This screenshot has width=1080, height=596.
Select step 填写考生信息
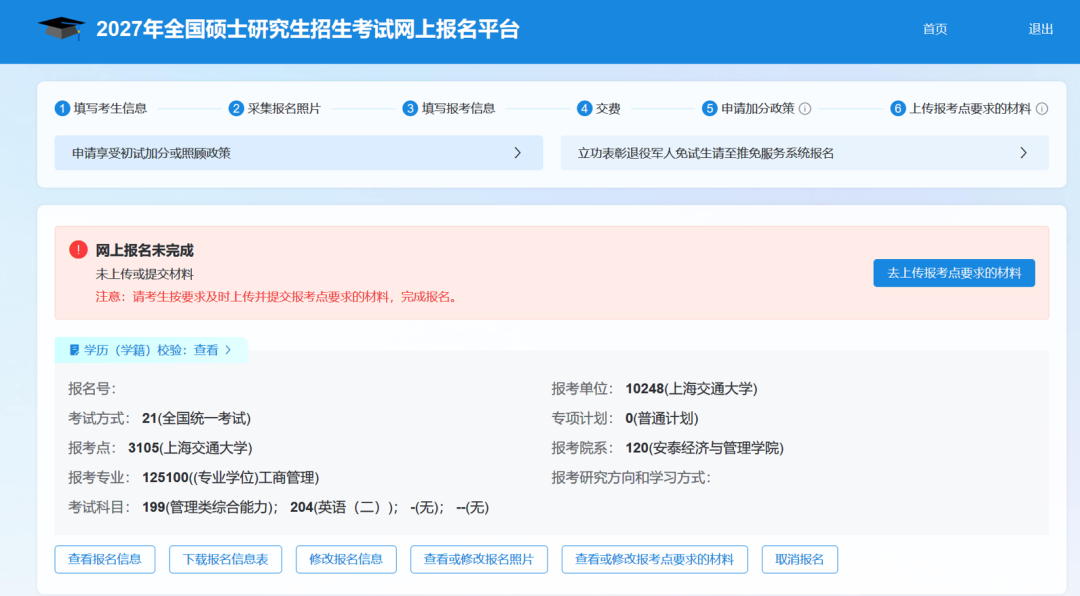pos(110,108)
